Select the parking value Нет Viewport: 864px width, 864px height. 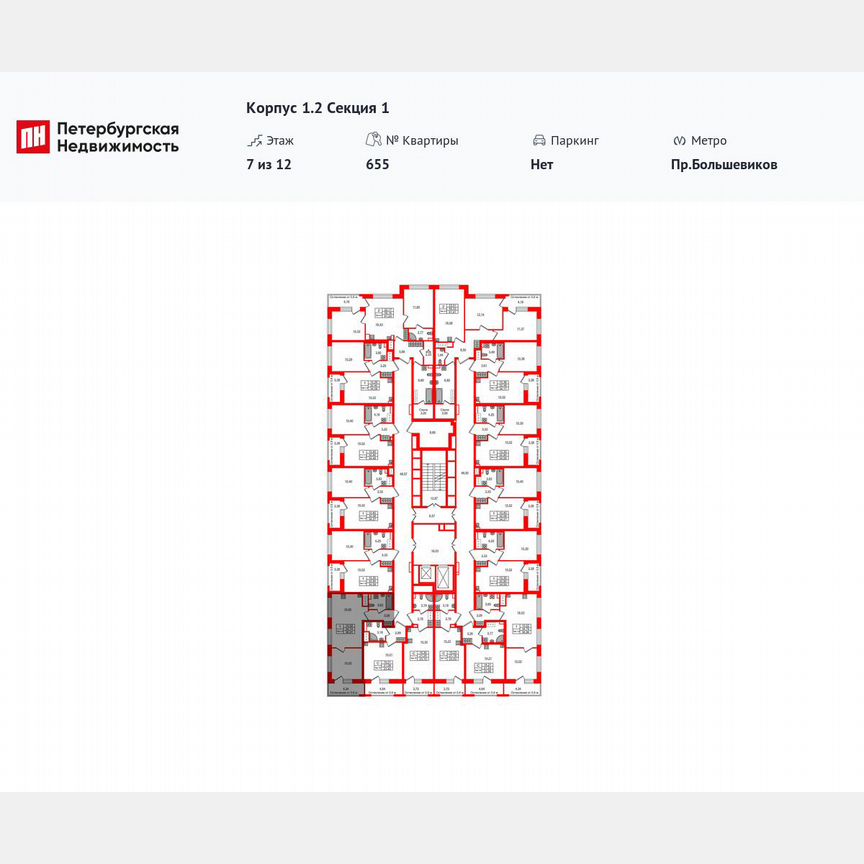(x=542, y=164)
